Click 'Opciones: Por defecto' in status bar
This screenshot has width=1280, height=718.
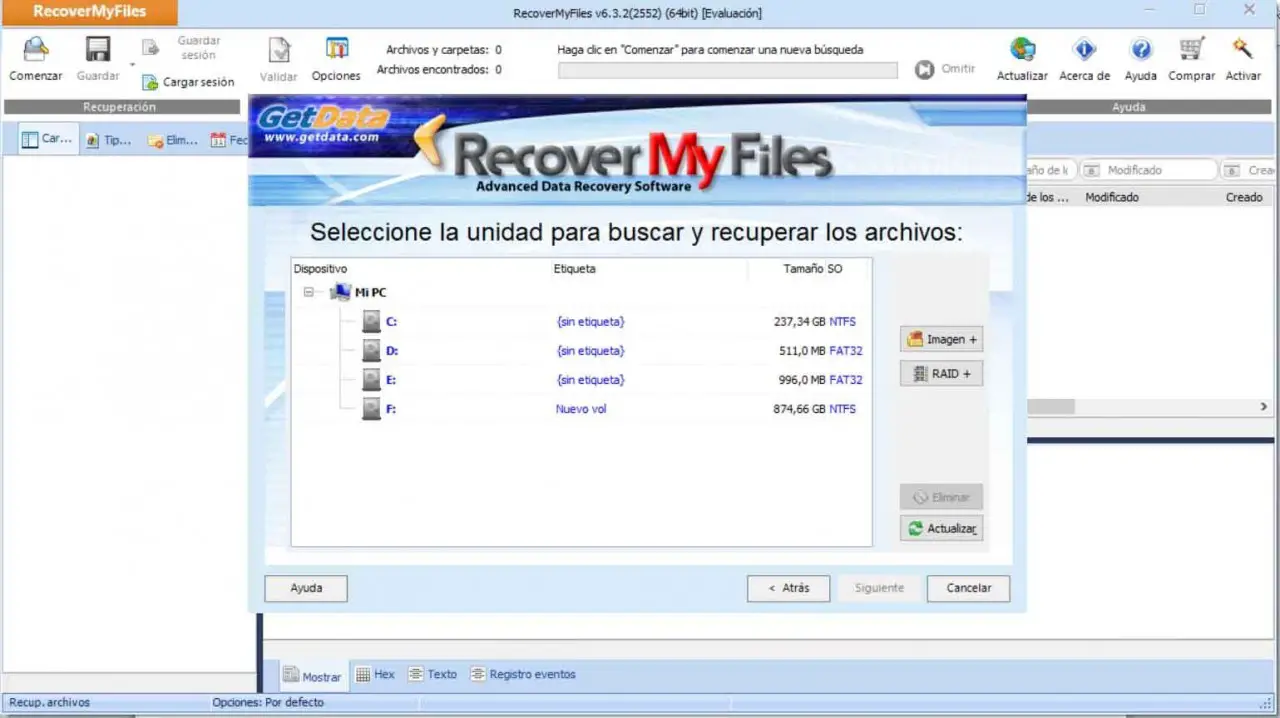point(268,702)
